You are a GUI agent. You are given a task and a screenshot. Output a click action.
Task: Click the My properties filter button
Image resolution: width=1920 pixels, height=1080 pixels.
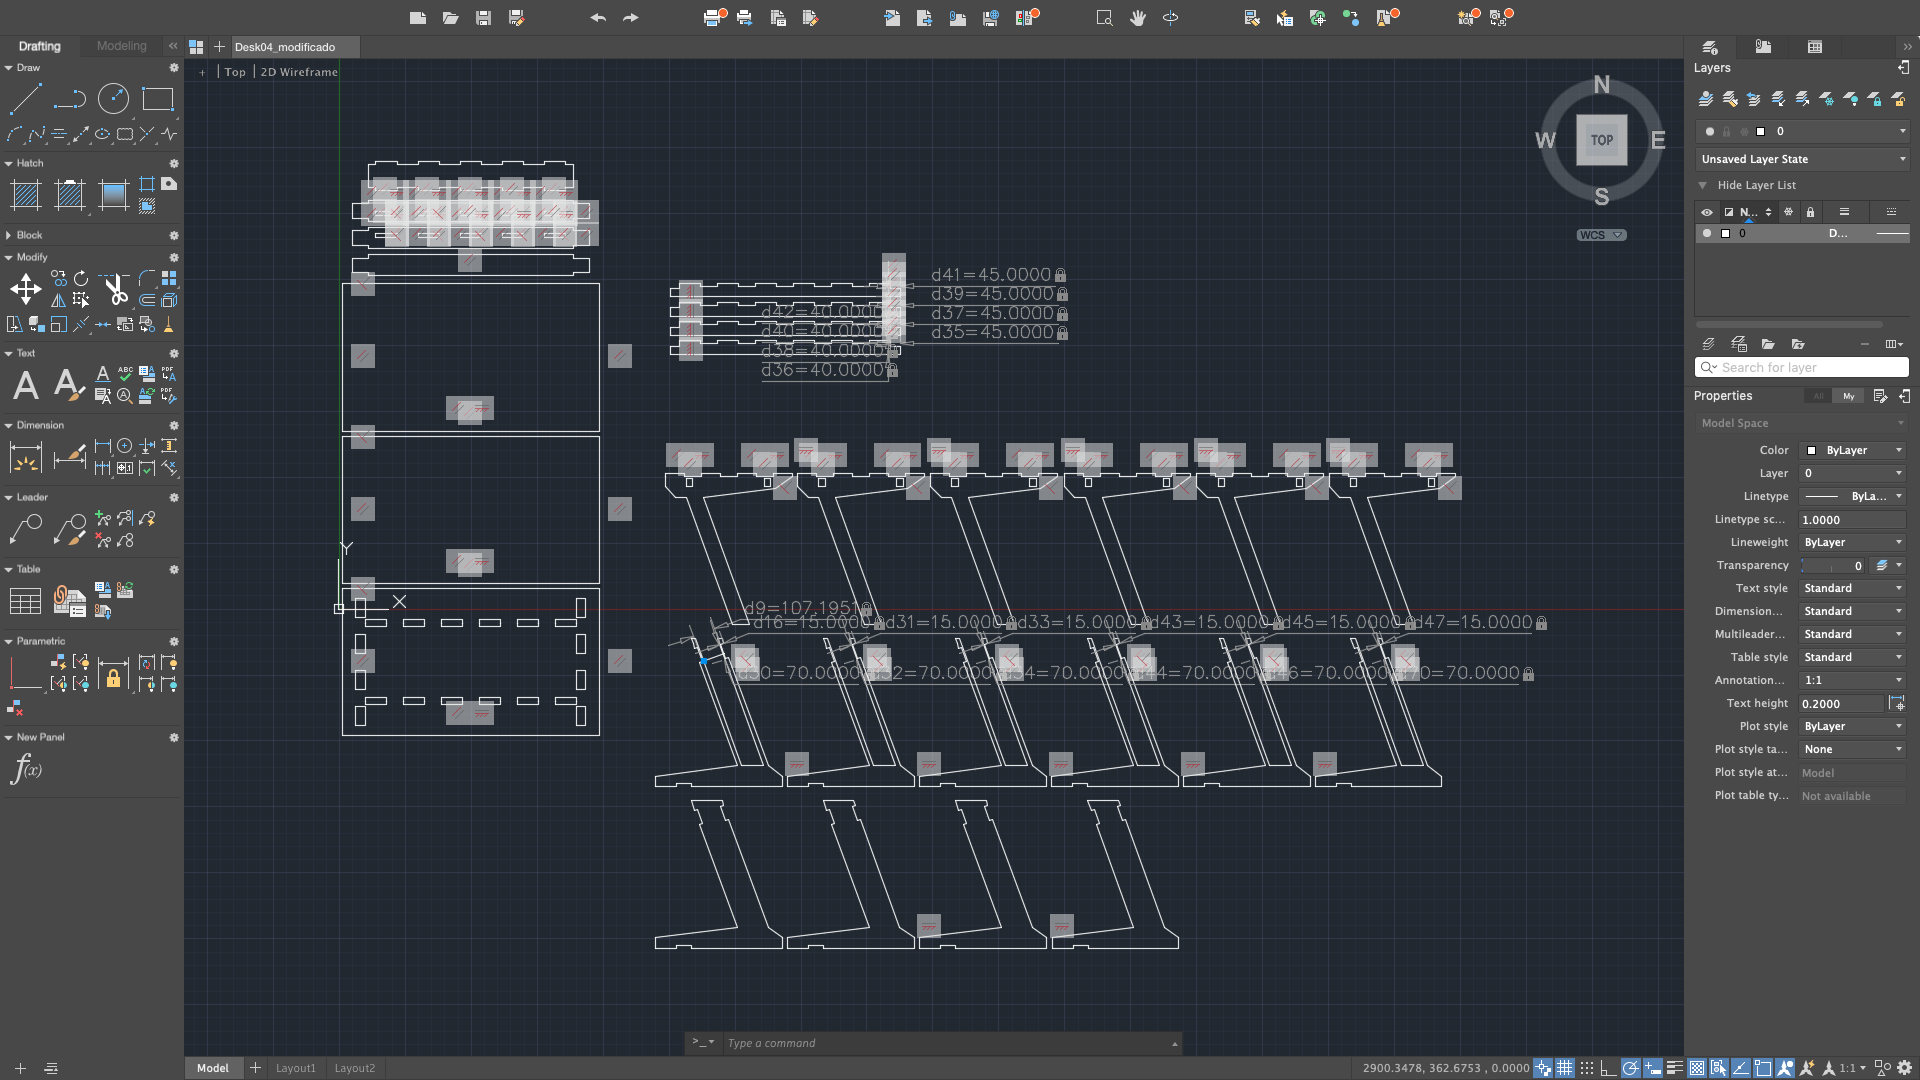pos(1849,396)
